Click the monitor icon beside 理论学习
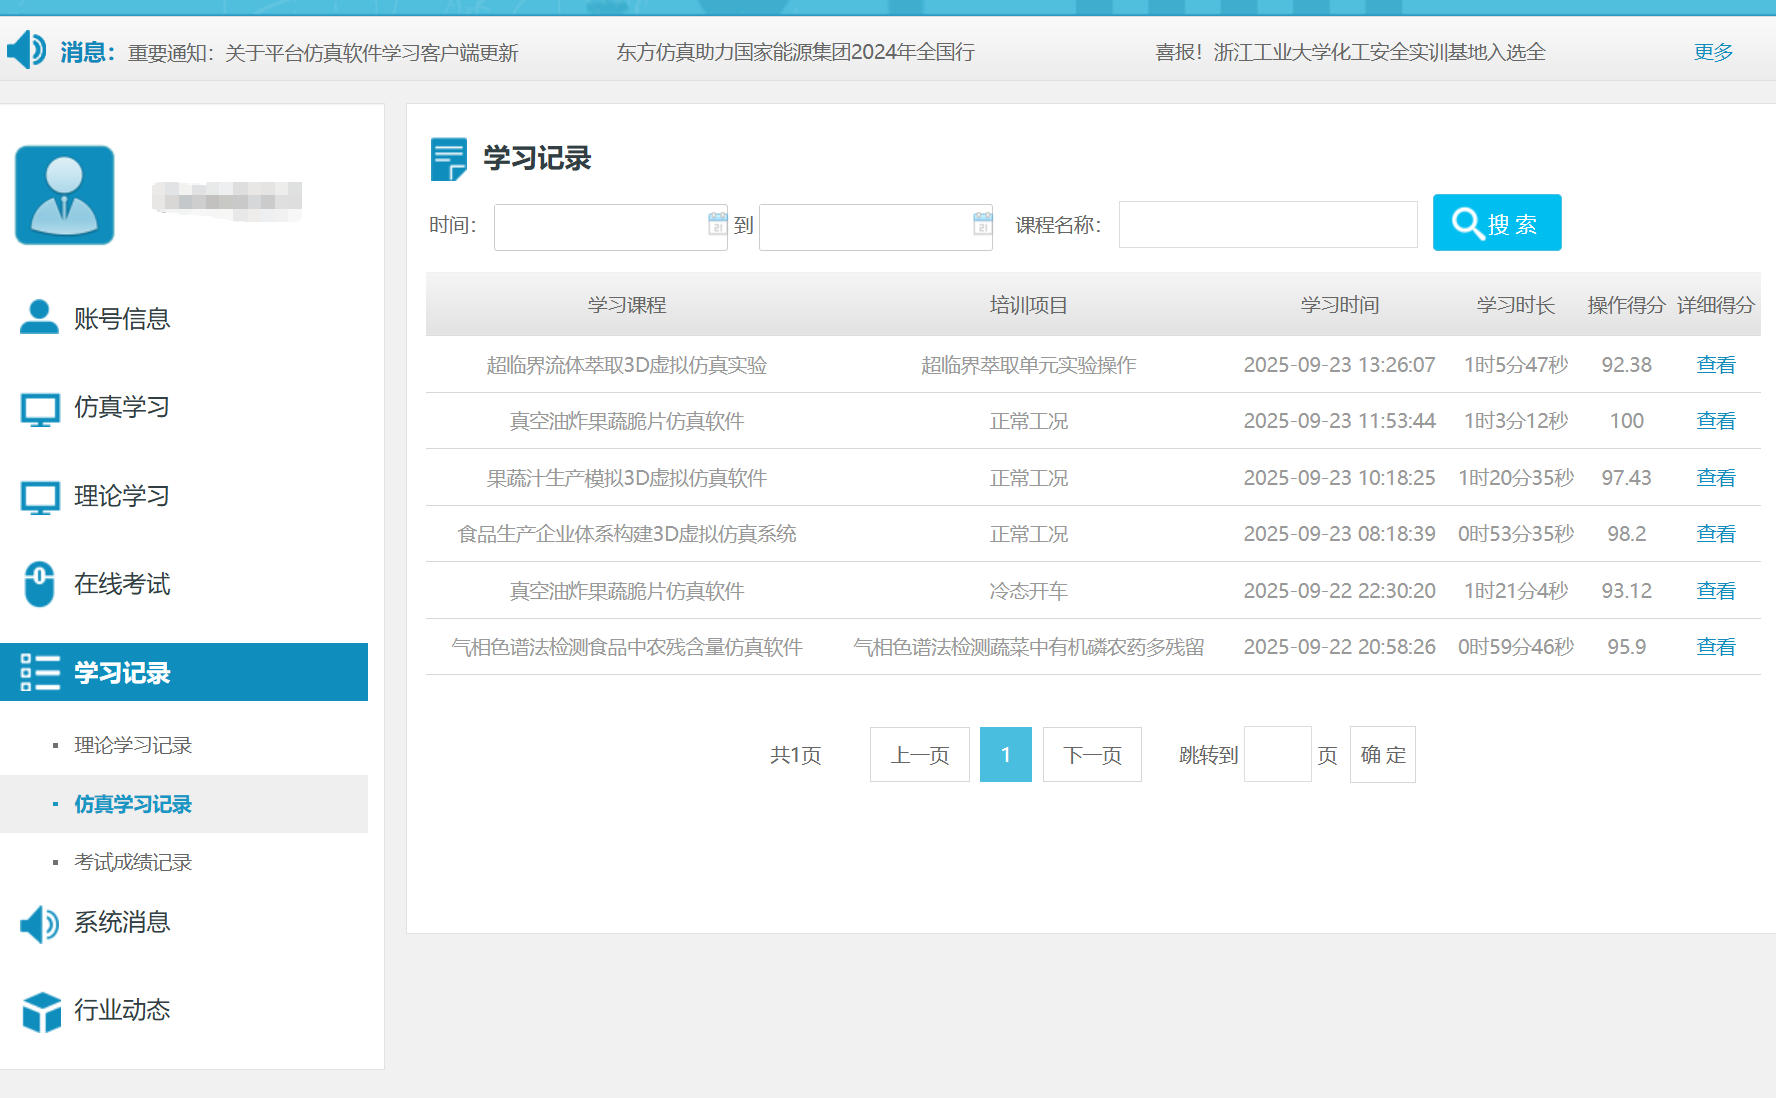This screenshot has height=1098, width=1776. point(40,497)
